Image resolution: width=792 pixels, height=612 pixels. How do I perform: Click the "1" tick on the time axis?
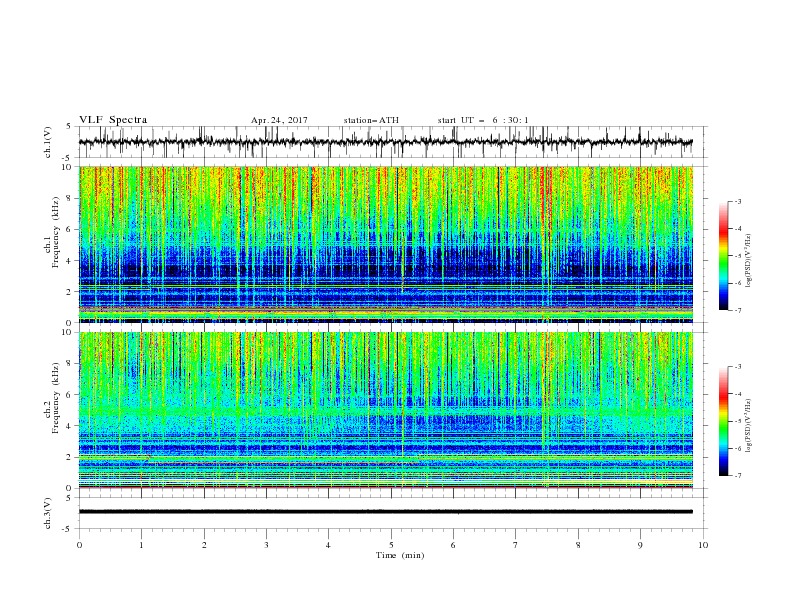[x=141, y=545]
